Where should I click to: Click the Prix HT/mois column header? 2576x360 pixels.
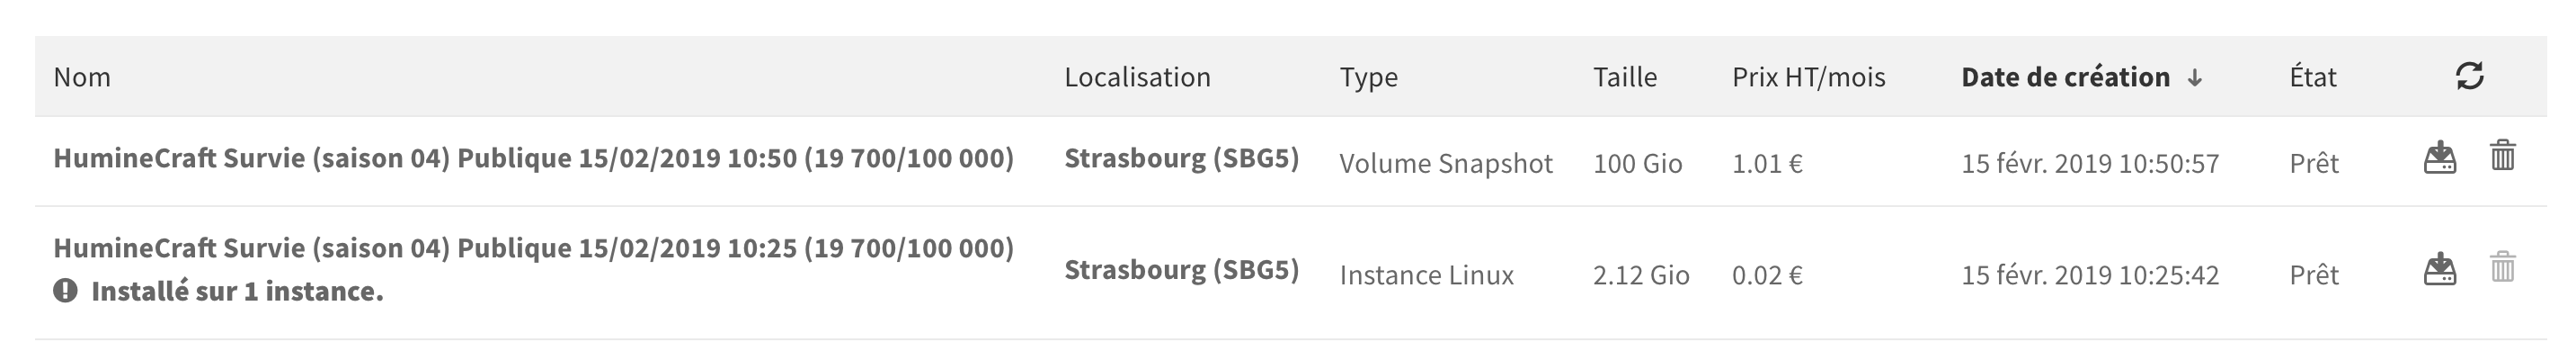(x=1808, y=77)
